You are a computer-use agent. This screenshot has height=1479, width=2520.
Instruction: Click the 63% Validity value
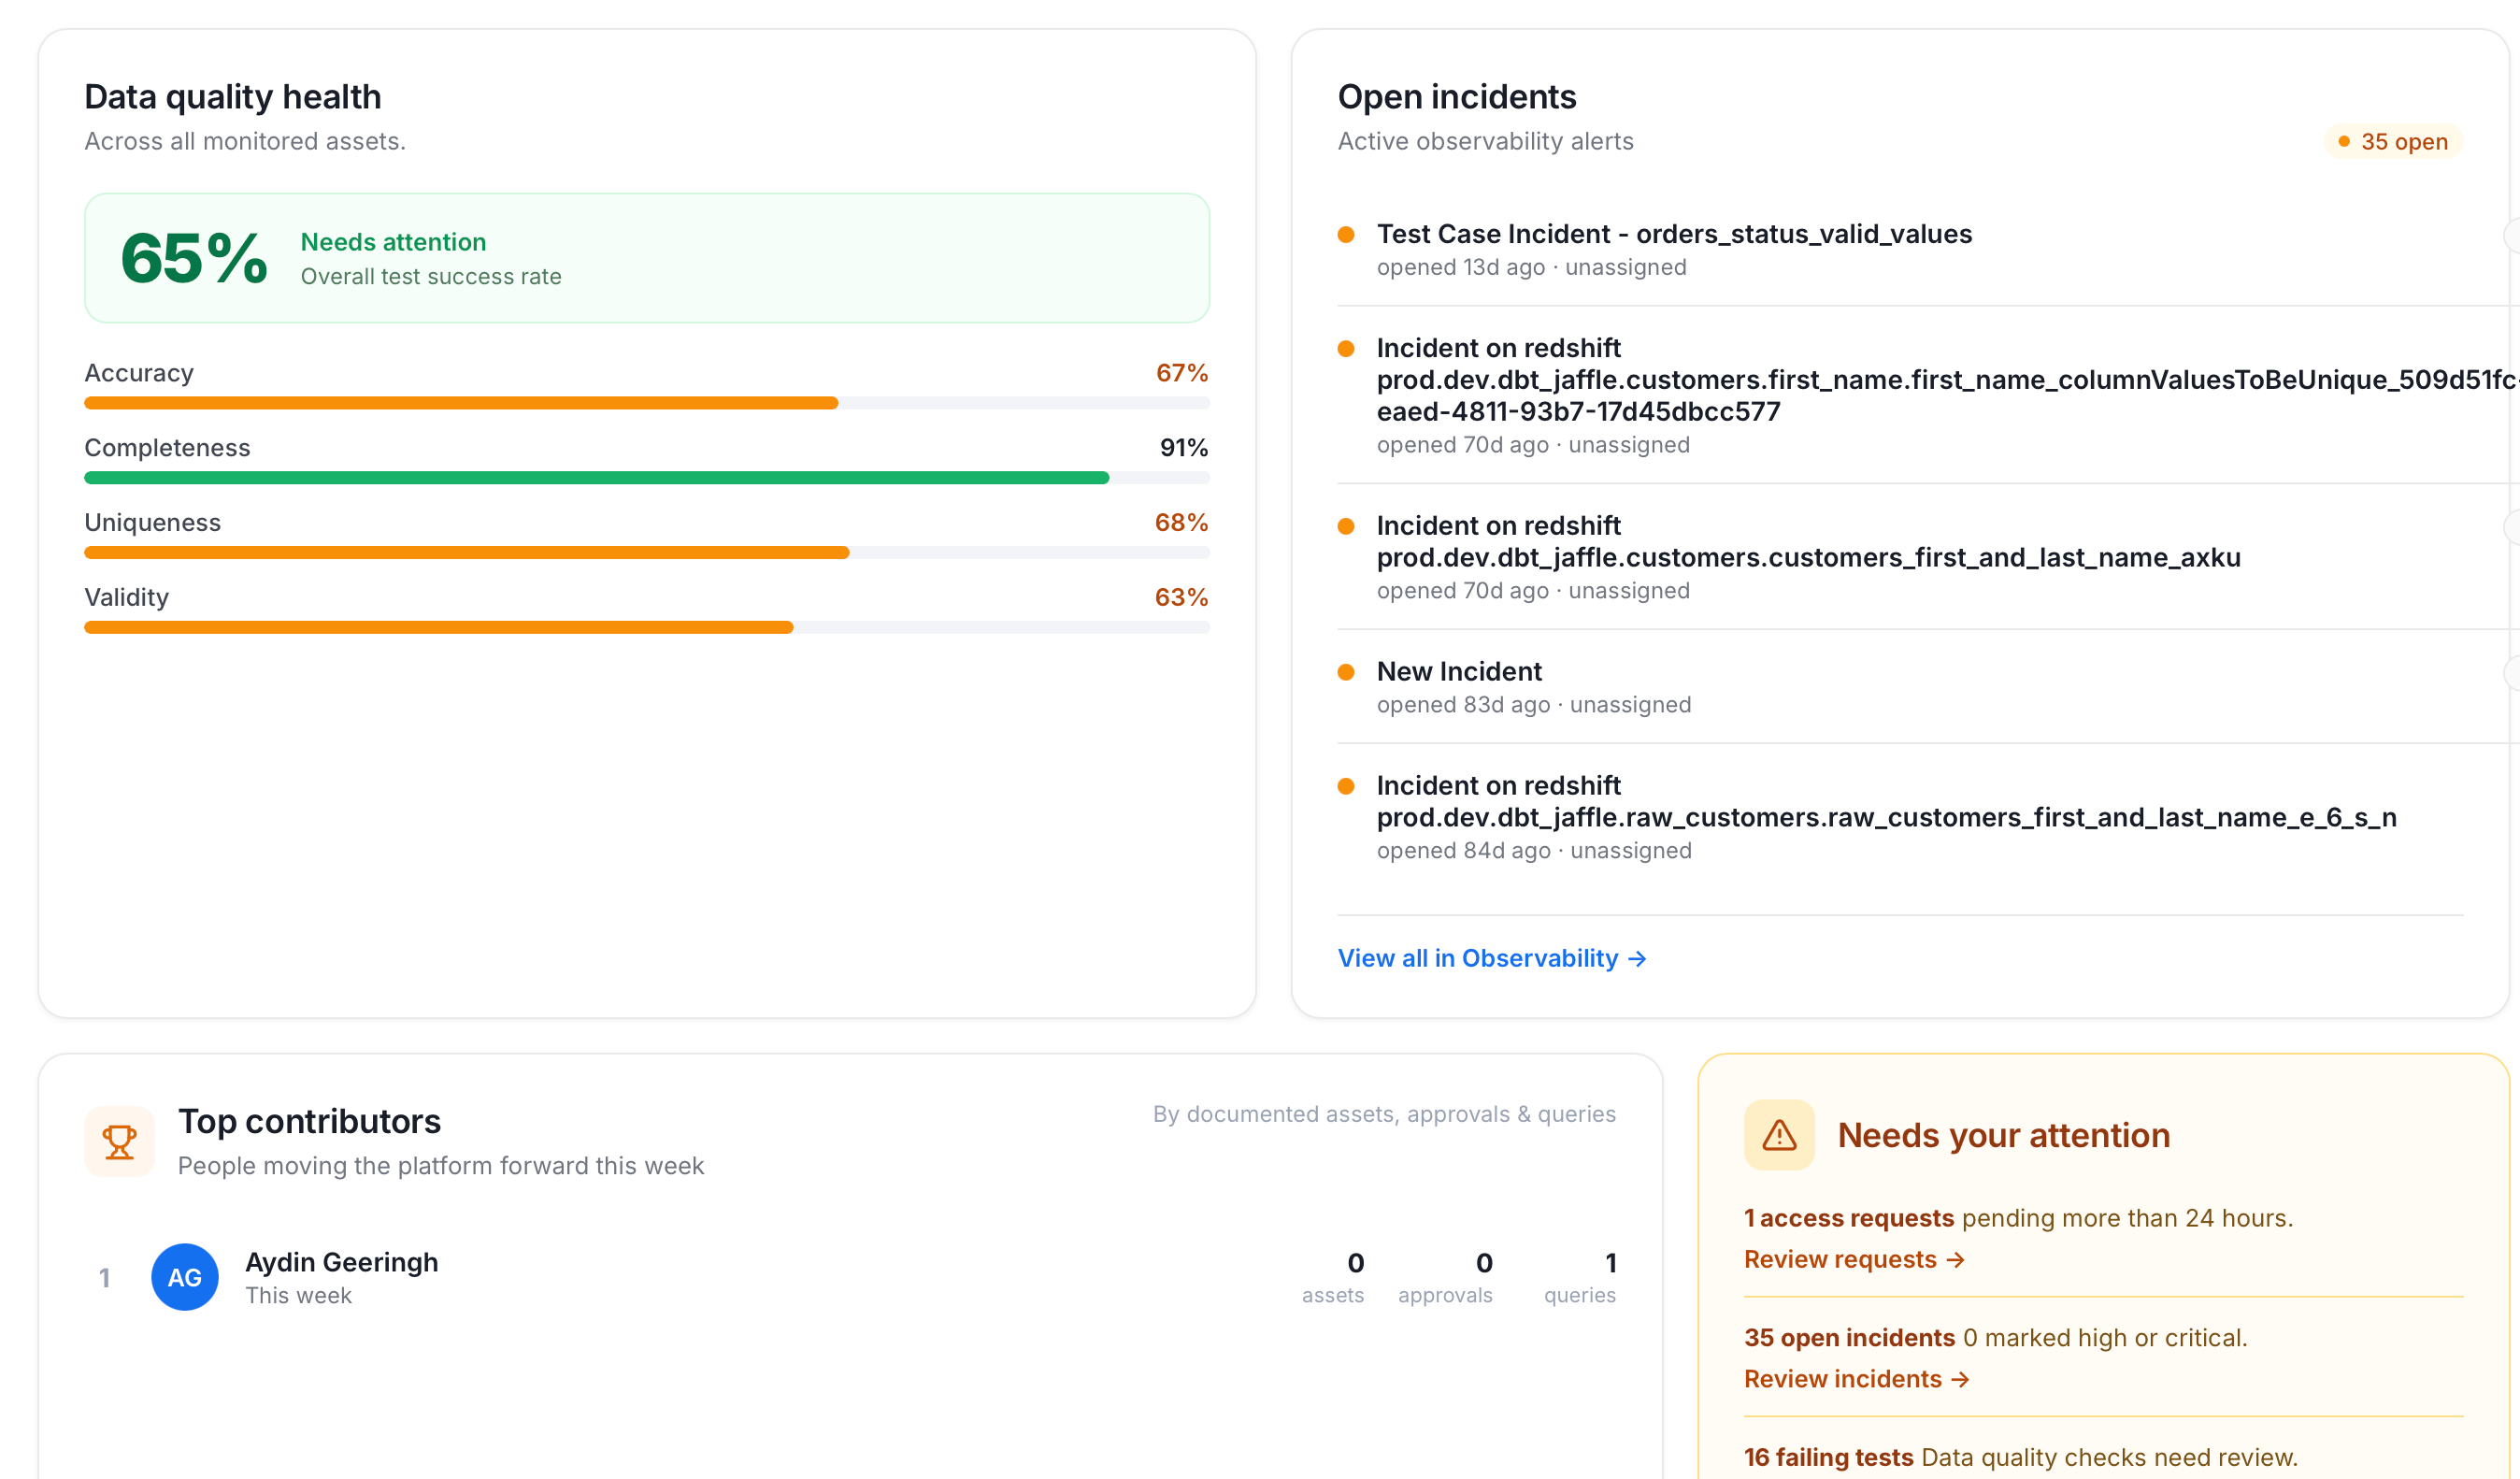coord(1181,598)
